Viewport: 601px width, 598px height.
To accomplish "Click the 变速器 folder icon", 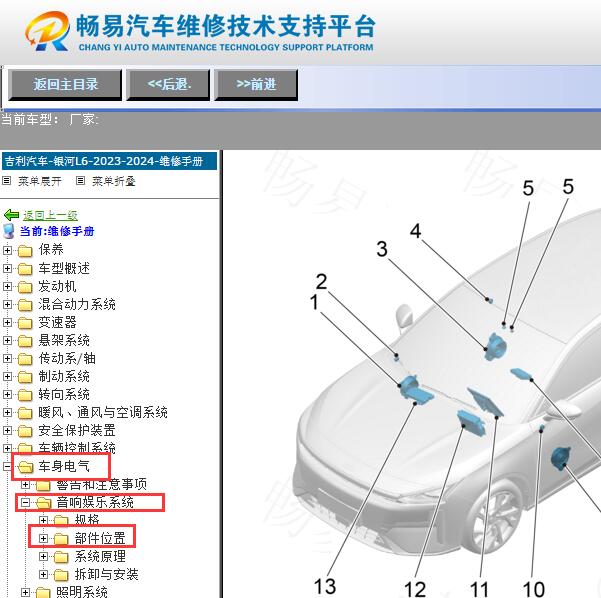I will [x=25, y=323].
